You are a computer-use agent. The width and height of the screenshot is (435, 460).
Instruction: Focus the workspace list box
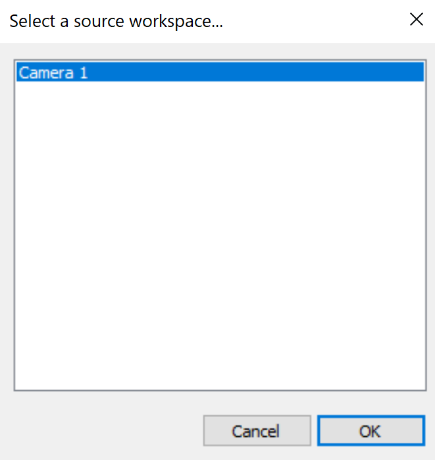coord(220,225)
